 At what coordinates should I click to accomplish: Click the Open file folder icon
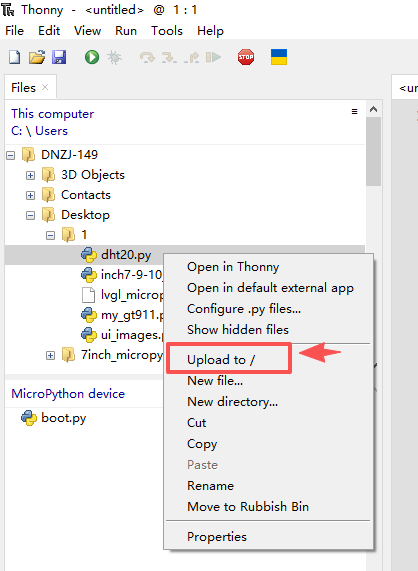pyautogui.click(x=37, y=57)
